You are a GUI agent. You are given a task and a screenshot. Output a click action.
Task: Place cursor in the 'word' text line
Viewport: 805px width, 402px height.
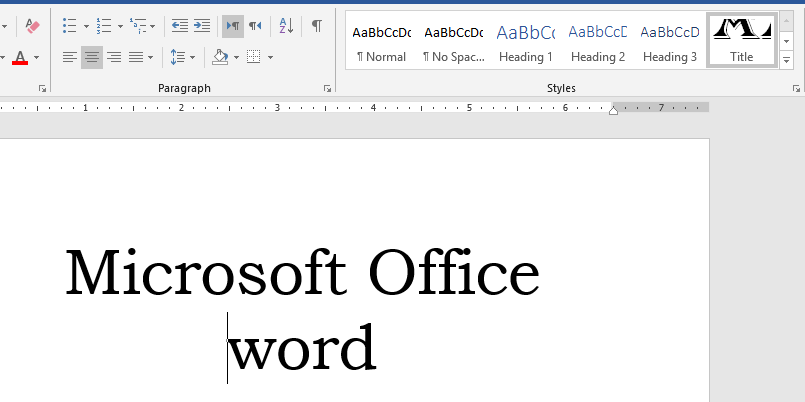pos(302,347)
